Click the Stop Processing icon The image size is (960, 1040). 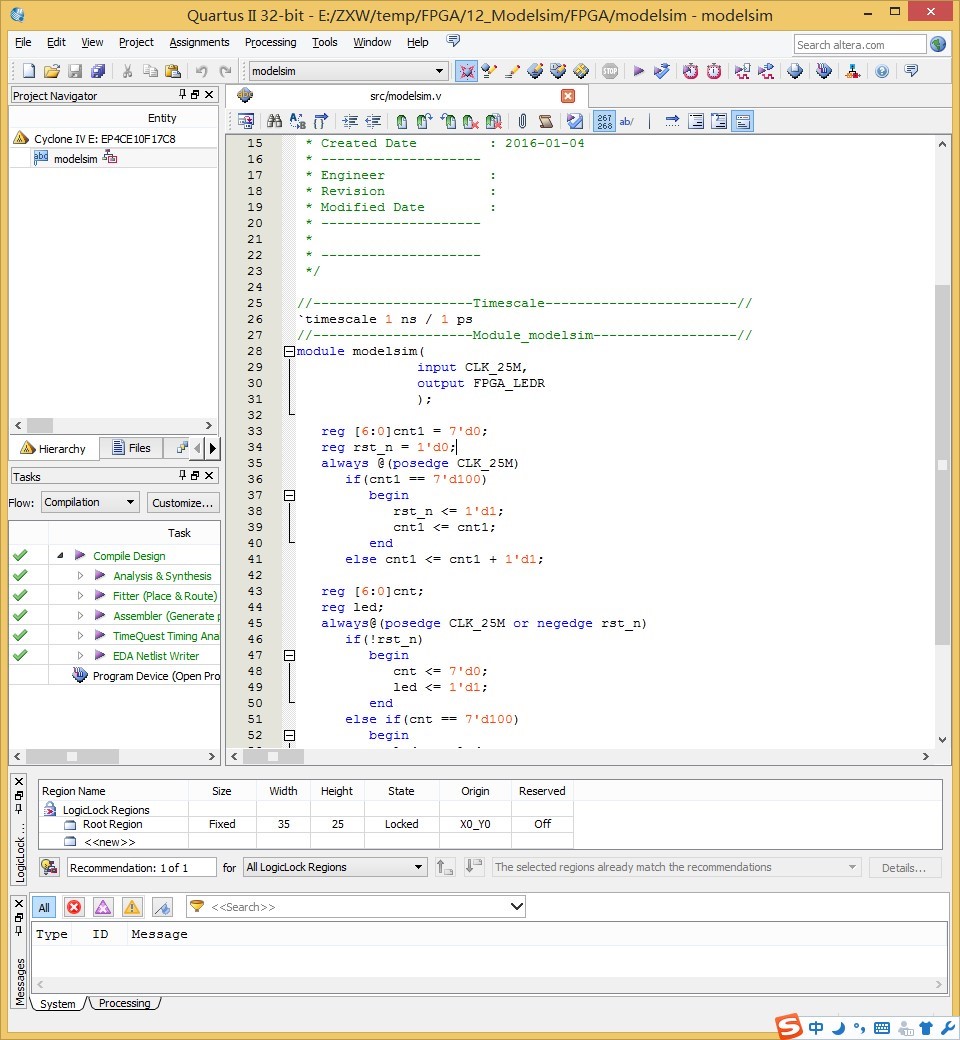pos(610,71)
